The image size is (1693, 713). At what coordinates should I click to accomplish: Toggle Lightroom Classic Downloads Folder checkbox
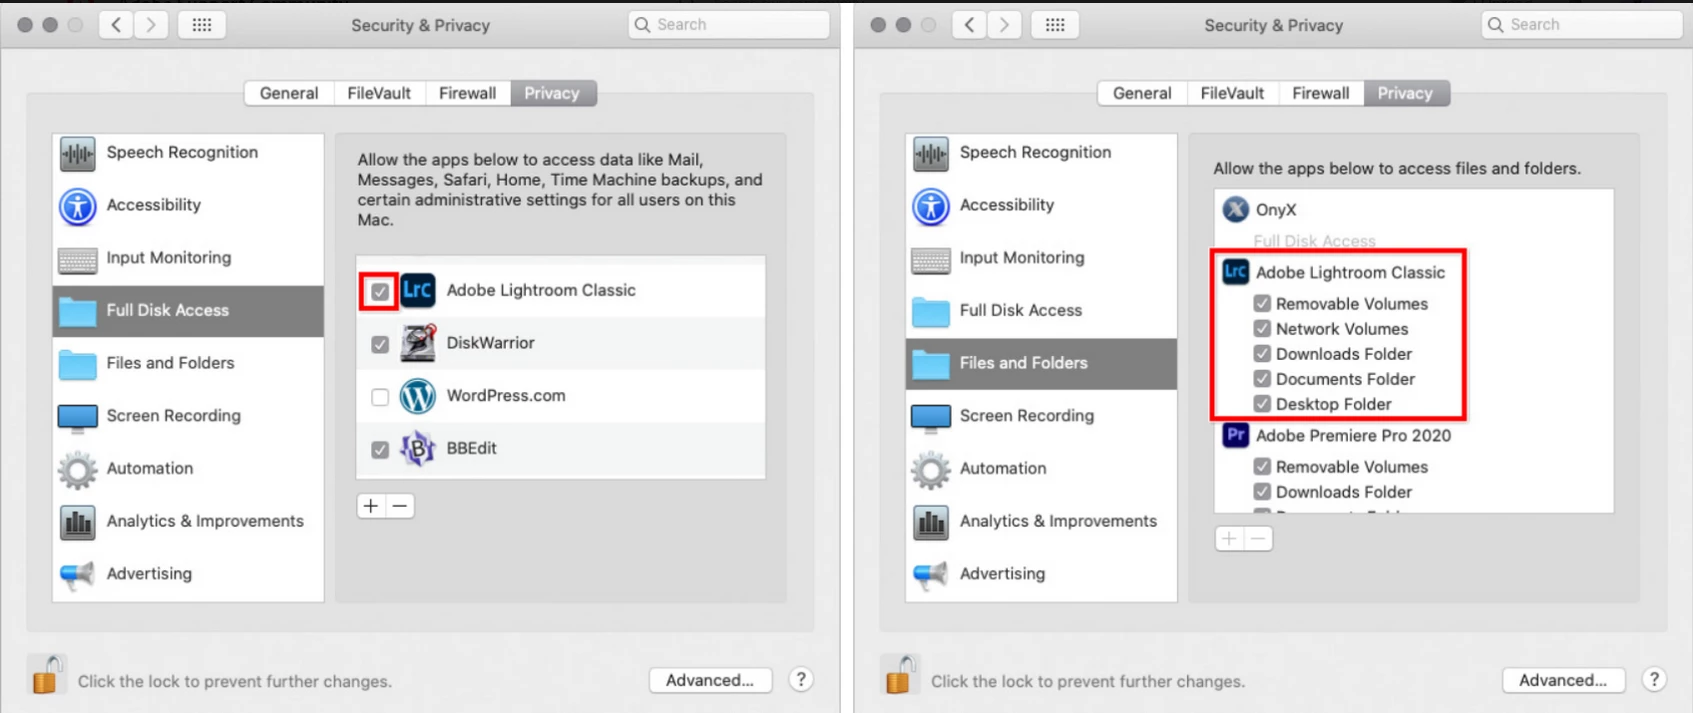point(1262,353)
